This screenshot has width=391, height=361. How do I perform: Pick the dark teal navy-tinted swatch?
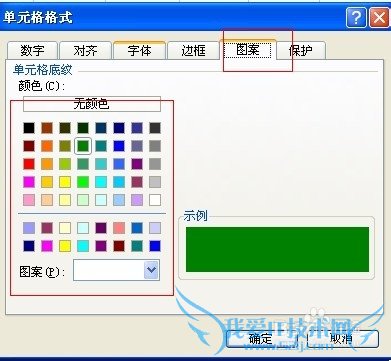tap(101, 128)
